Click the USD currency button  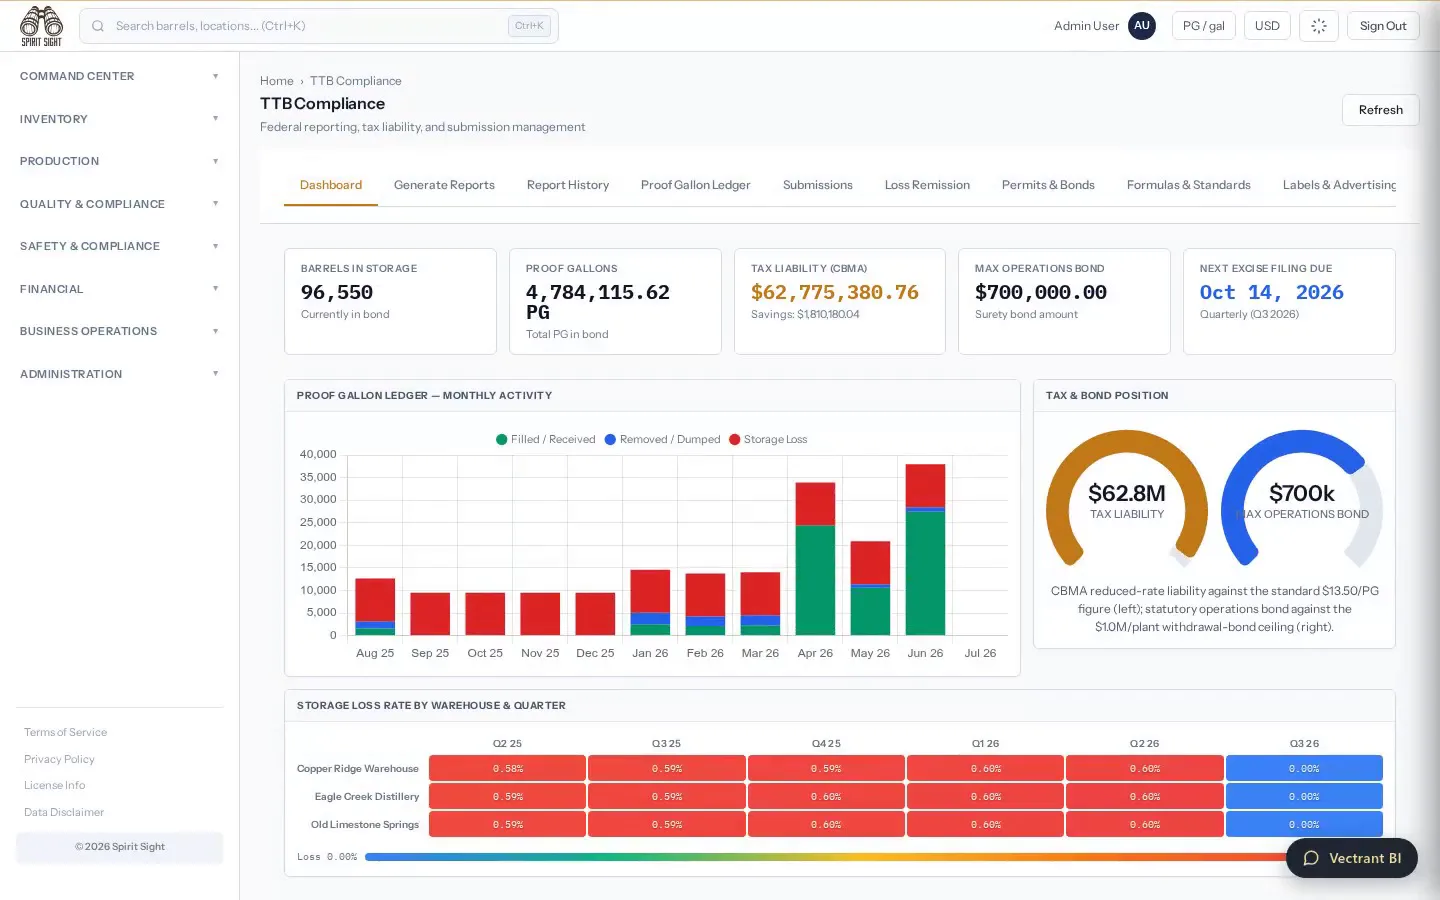click(x=1267, y=26)
